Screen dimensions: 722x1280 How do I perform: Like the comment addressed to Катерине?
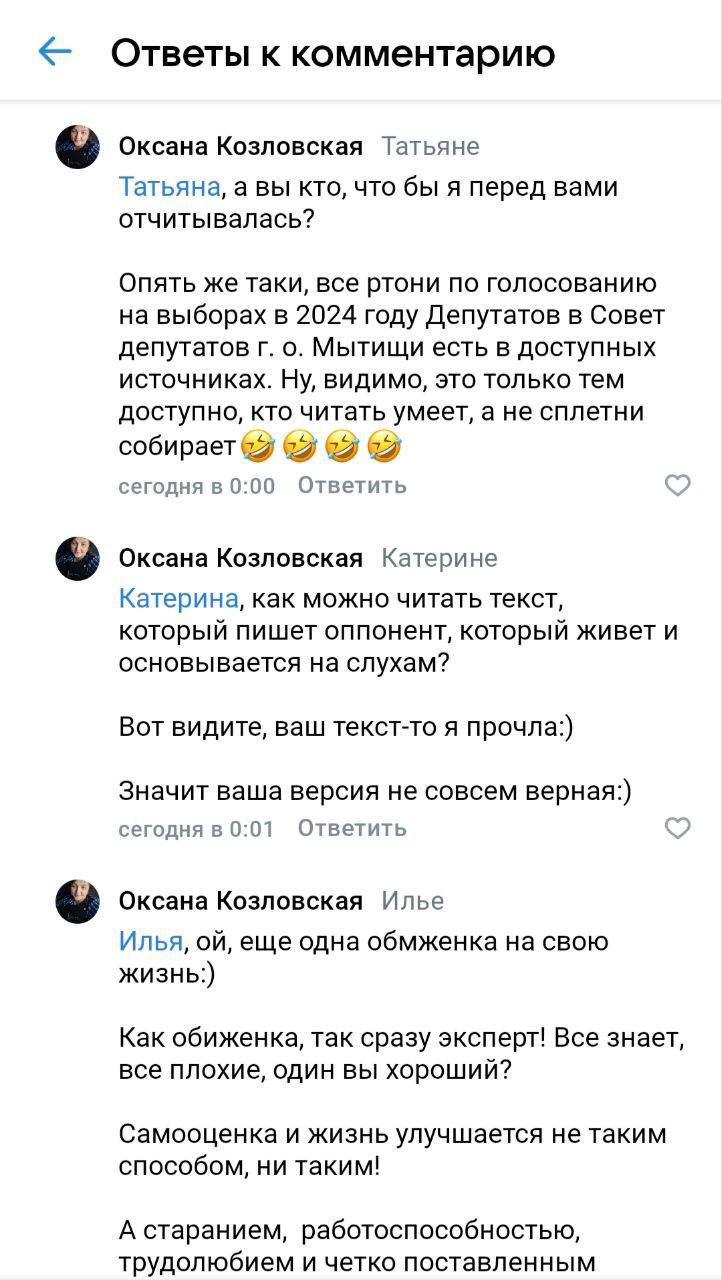678,828
